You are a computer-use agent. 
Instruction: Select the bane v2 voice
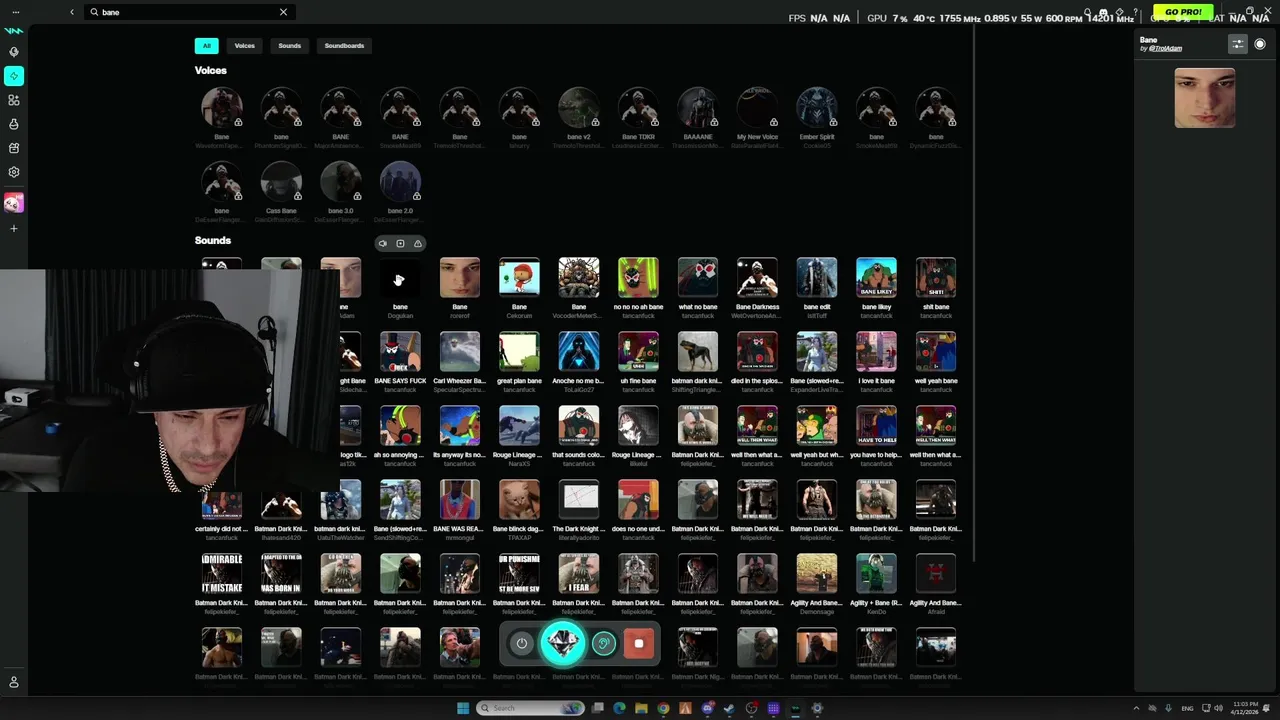pos(579,108)
